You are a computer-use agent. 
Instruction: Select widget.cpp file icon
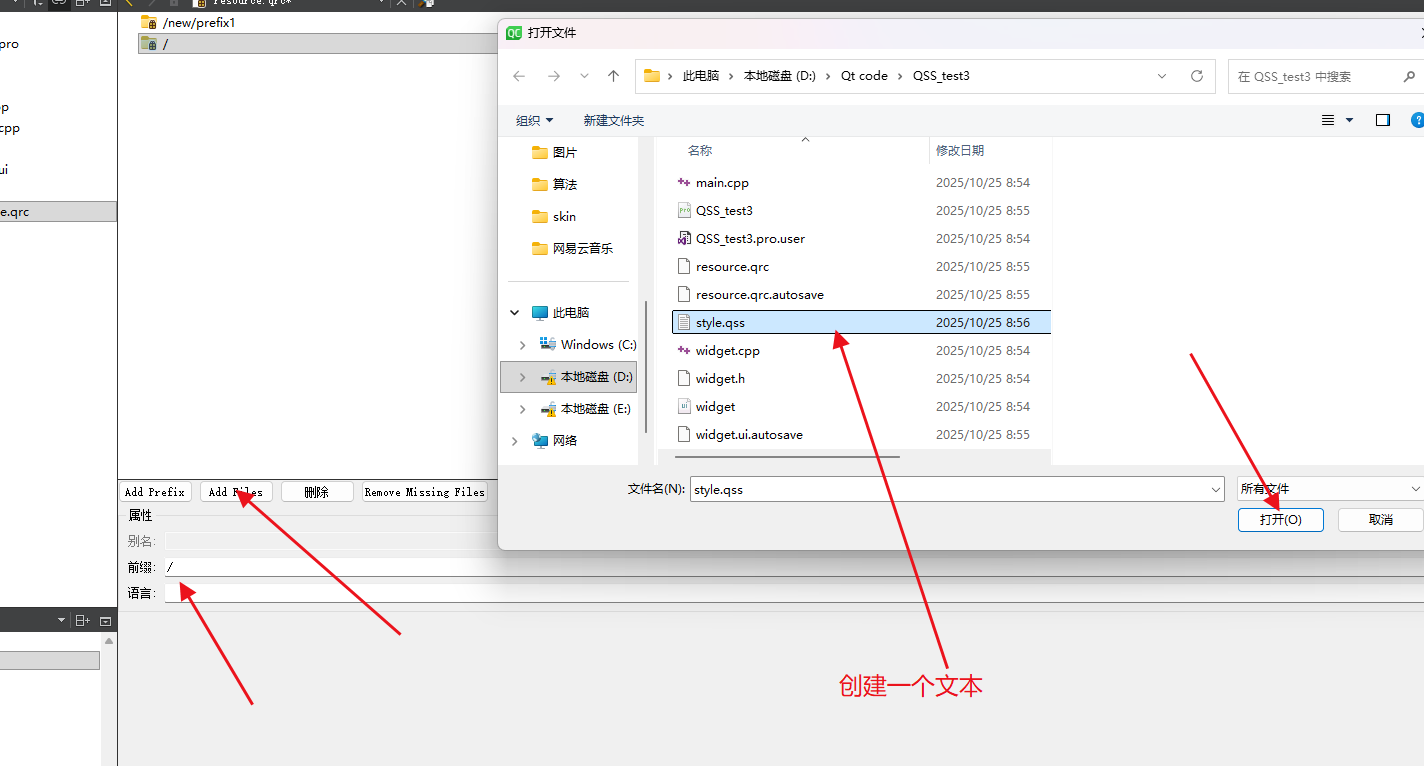684,351
